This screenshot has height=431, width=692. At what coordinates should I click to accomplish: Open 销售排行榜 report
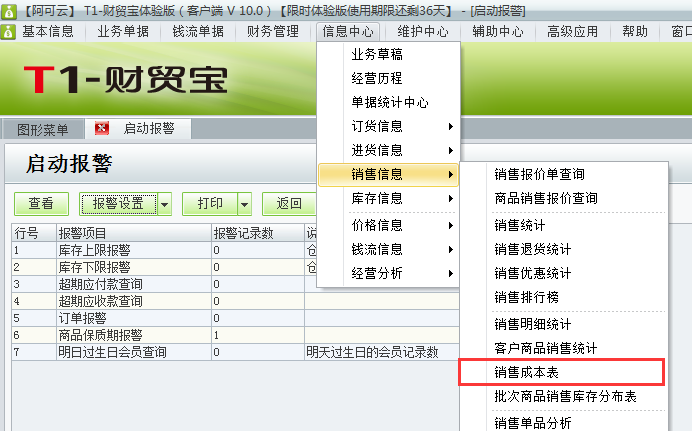[563, 297]
